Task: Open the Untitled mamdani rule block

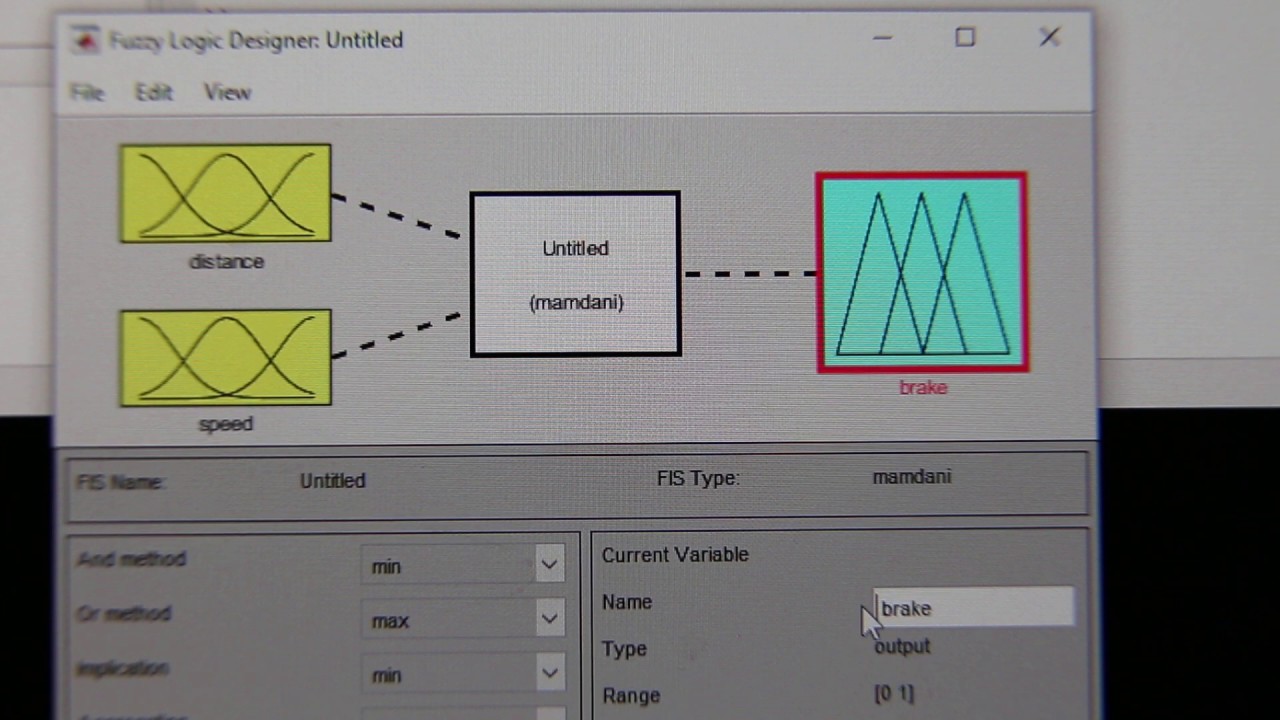Action: (x=575, y=274)
